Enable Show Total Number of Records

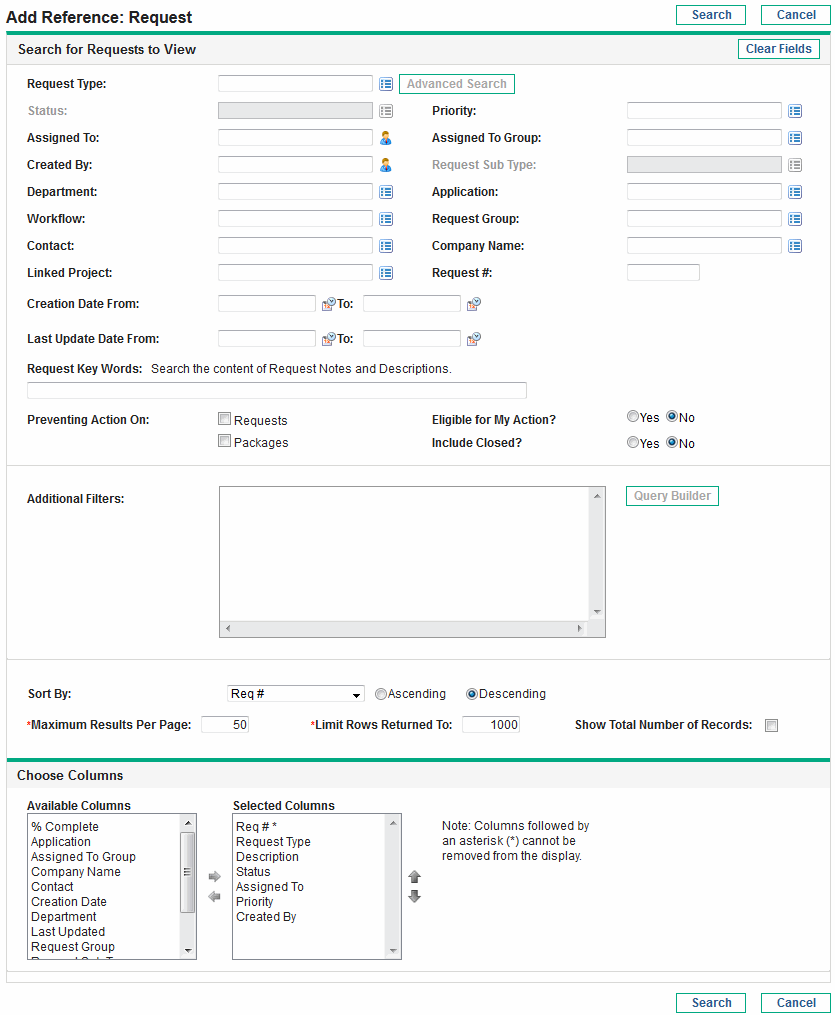(771, 725)
